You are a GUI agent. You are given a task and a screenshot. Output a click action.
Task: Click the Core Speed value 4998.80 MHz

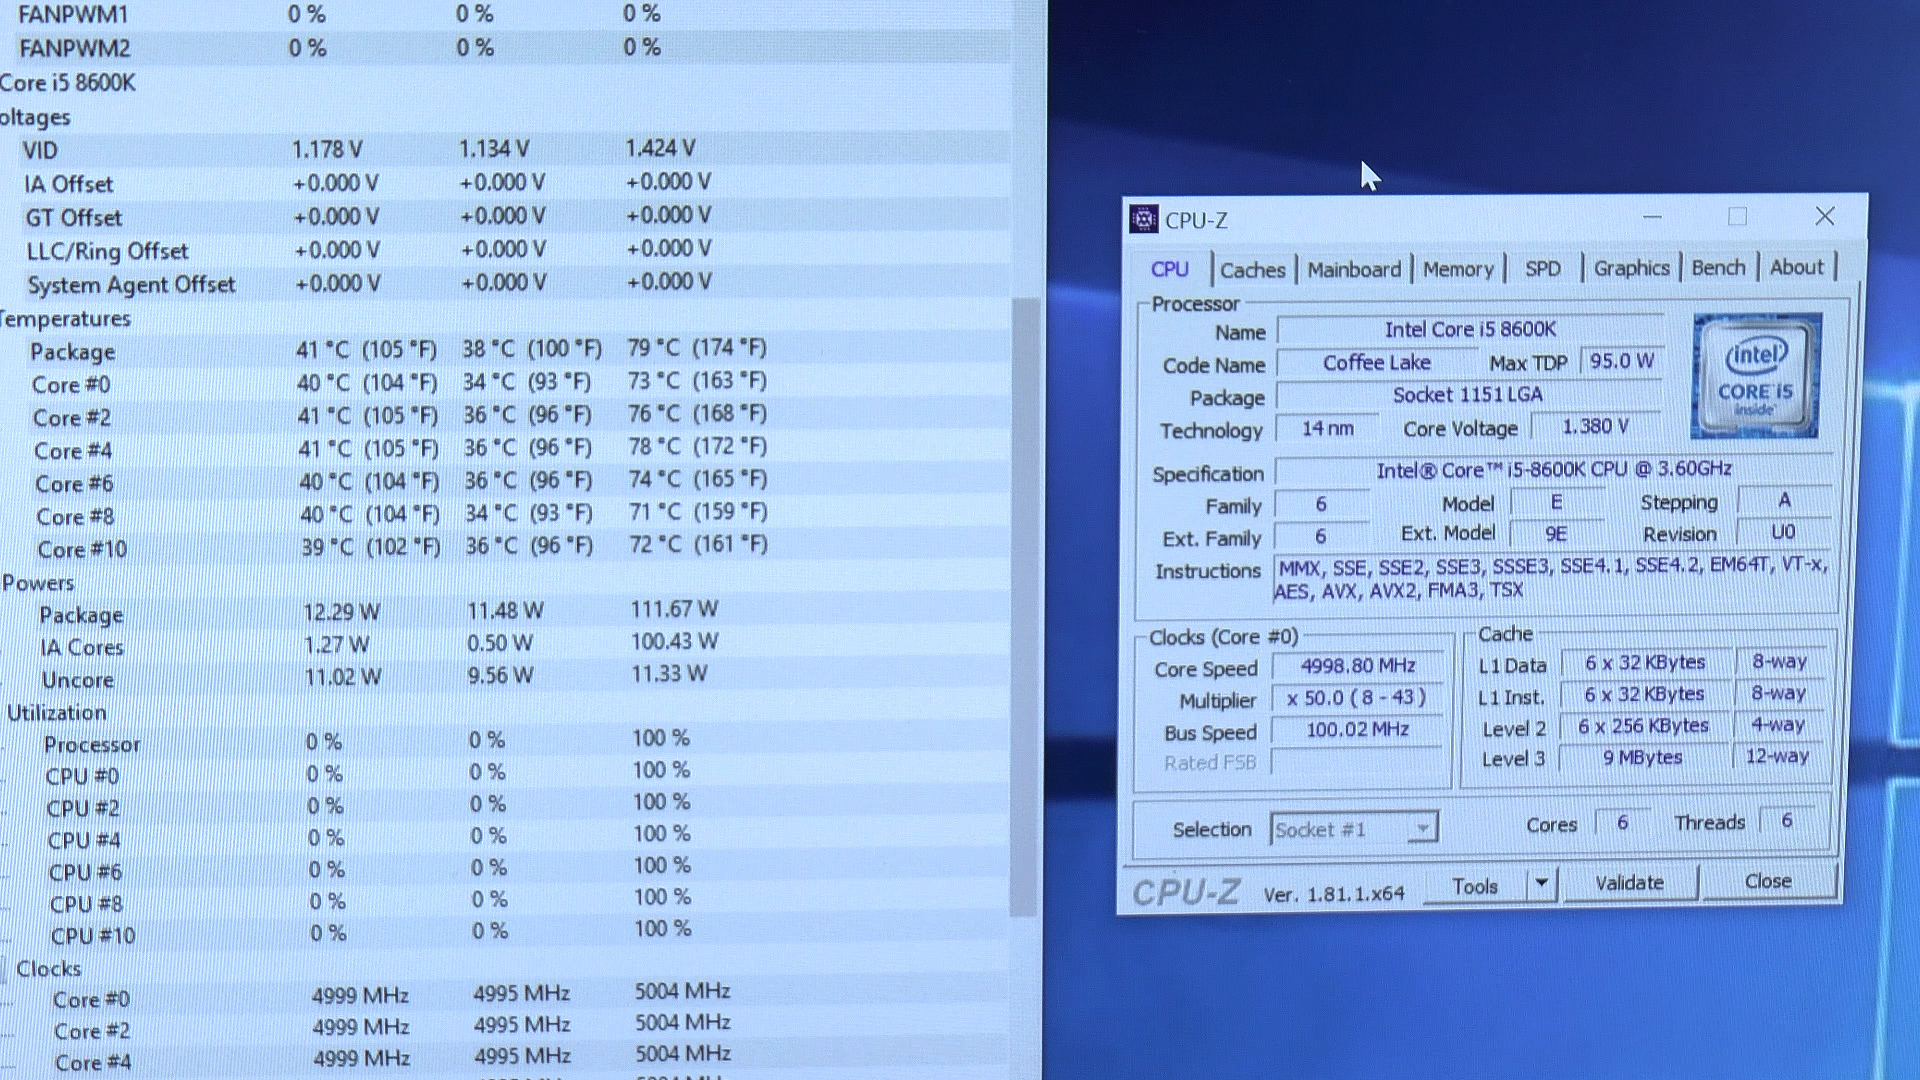point(1358,666)
